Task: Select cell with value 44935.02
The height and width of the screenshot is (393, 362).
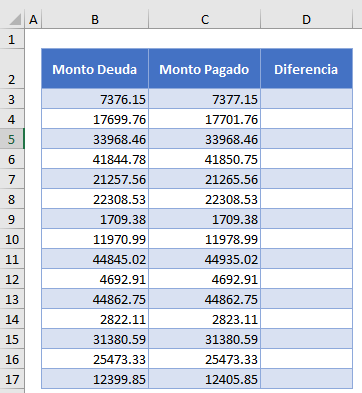Action: point(204,259)
